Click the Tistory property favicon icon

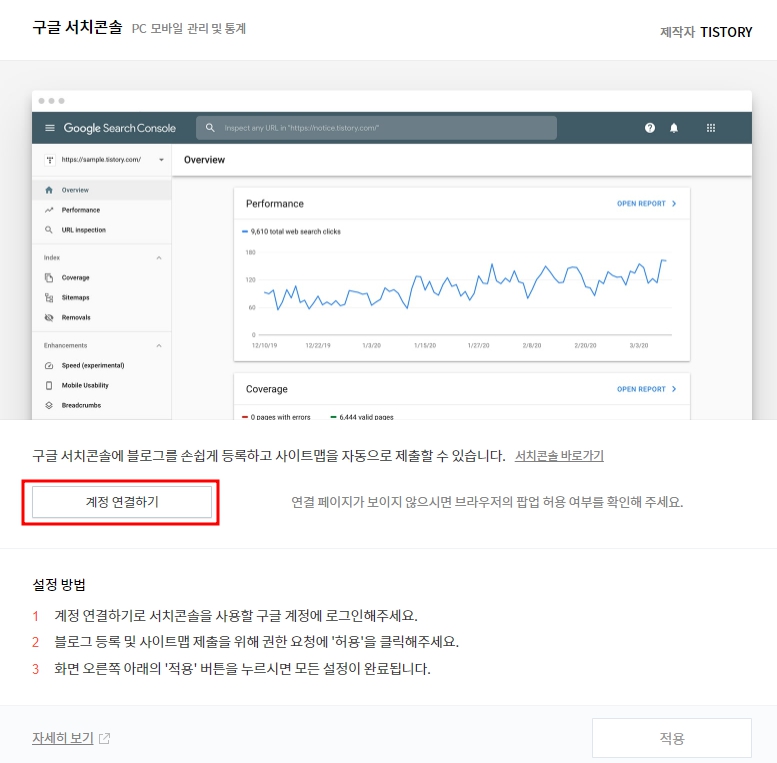[x=50, y=160]
